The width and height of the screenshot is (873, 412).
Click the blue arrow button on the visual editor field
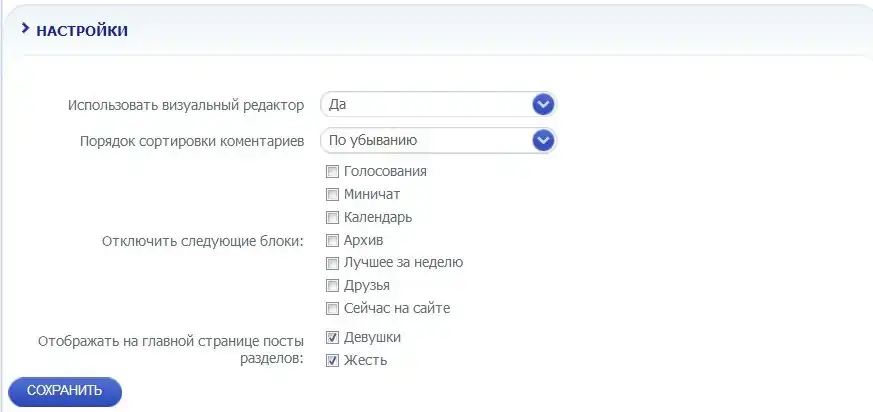click(543, 105)
